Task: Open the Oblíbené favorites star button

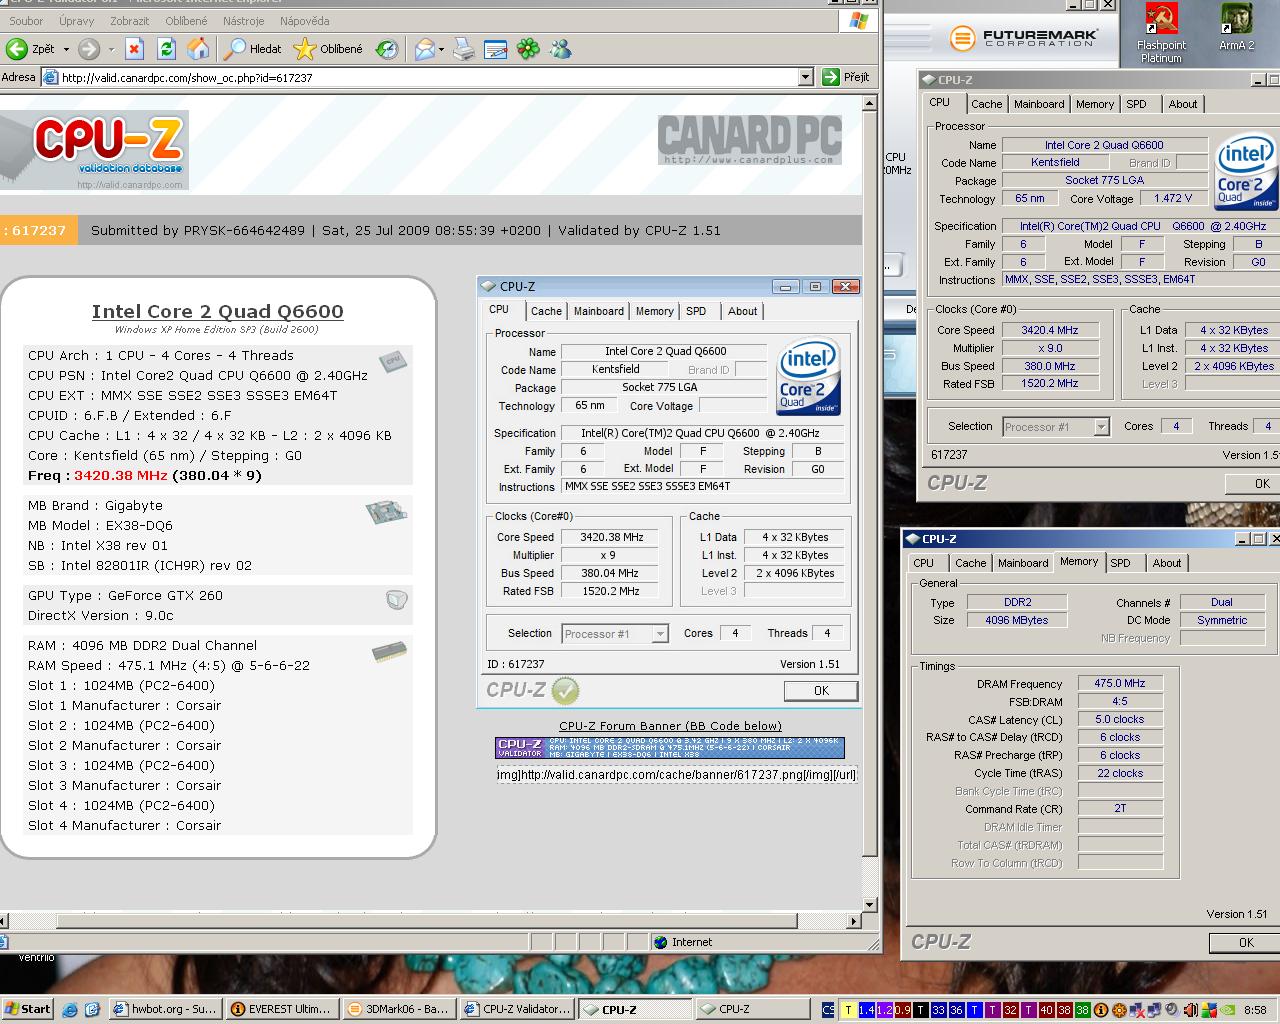Action: 328,48
